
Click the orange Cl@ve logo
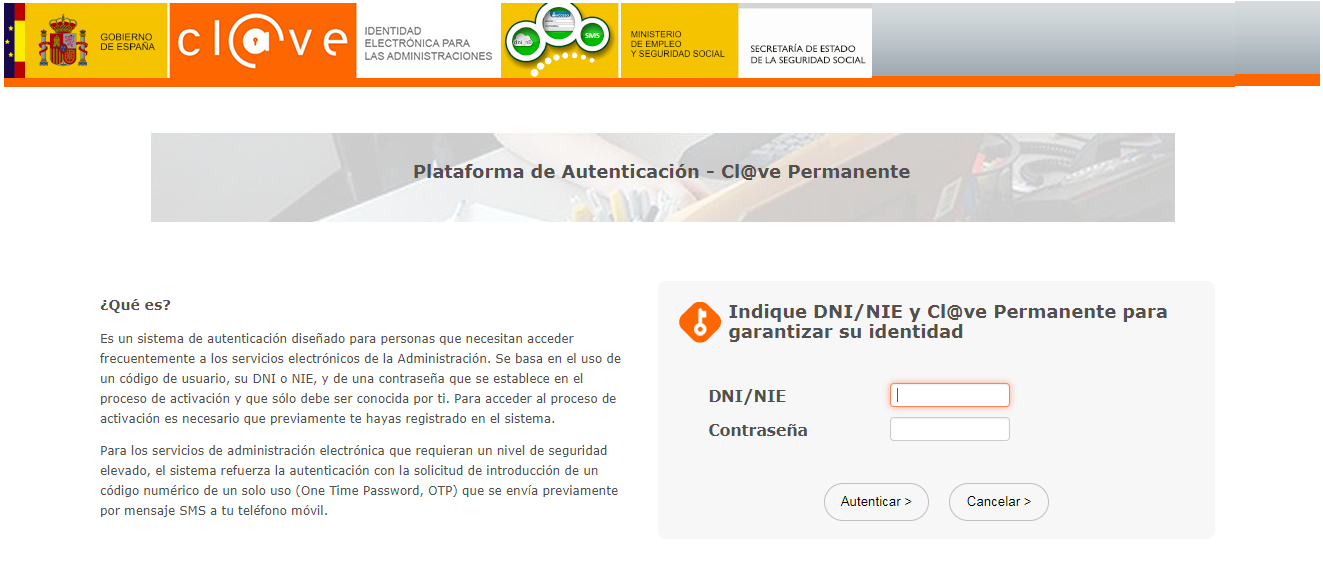(263, 41)
